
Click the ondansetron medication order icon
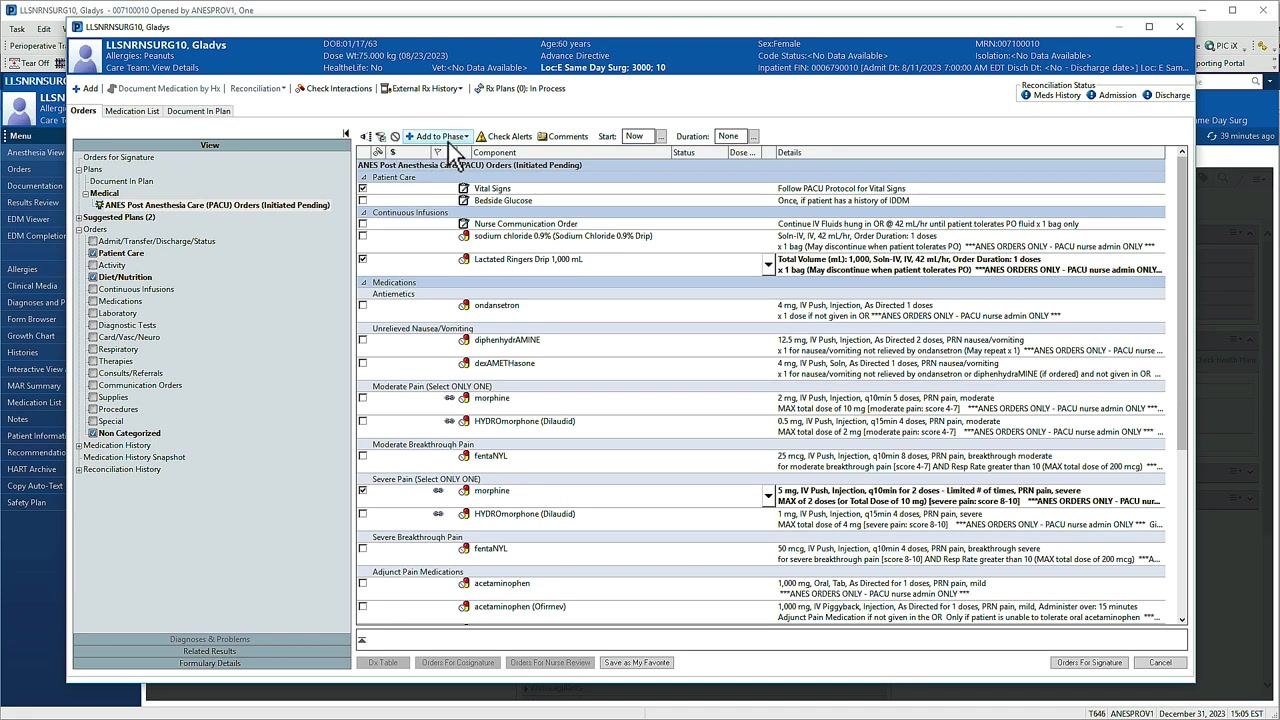[x=464, y=305]
